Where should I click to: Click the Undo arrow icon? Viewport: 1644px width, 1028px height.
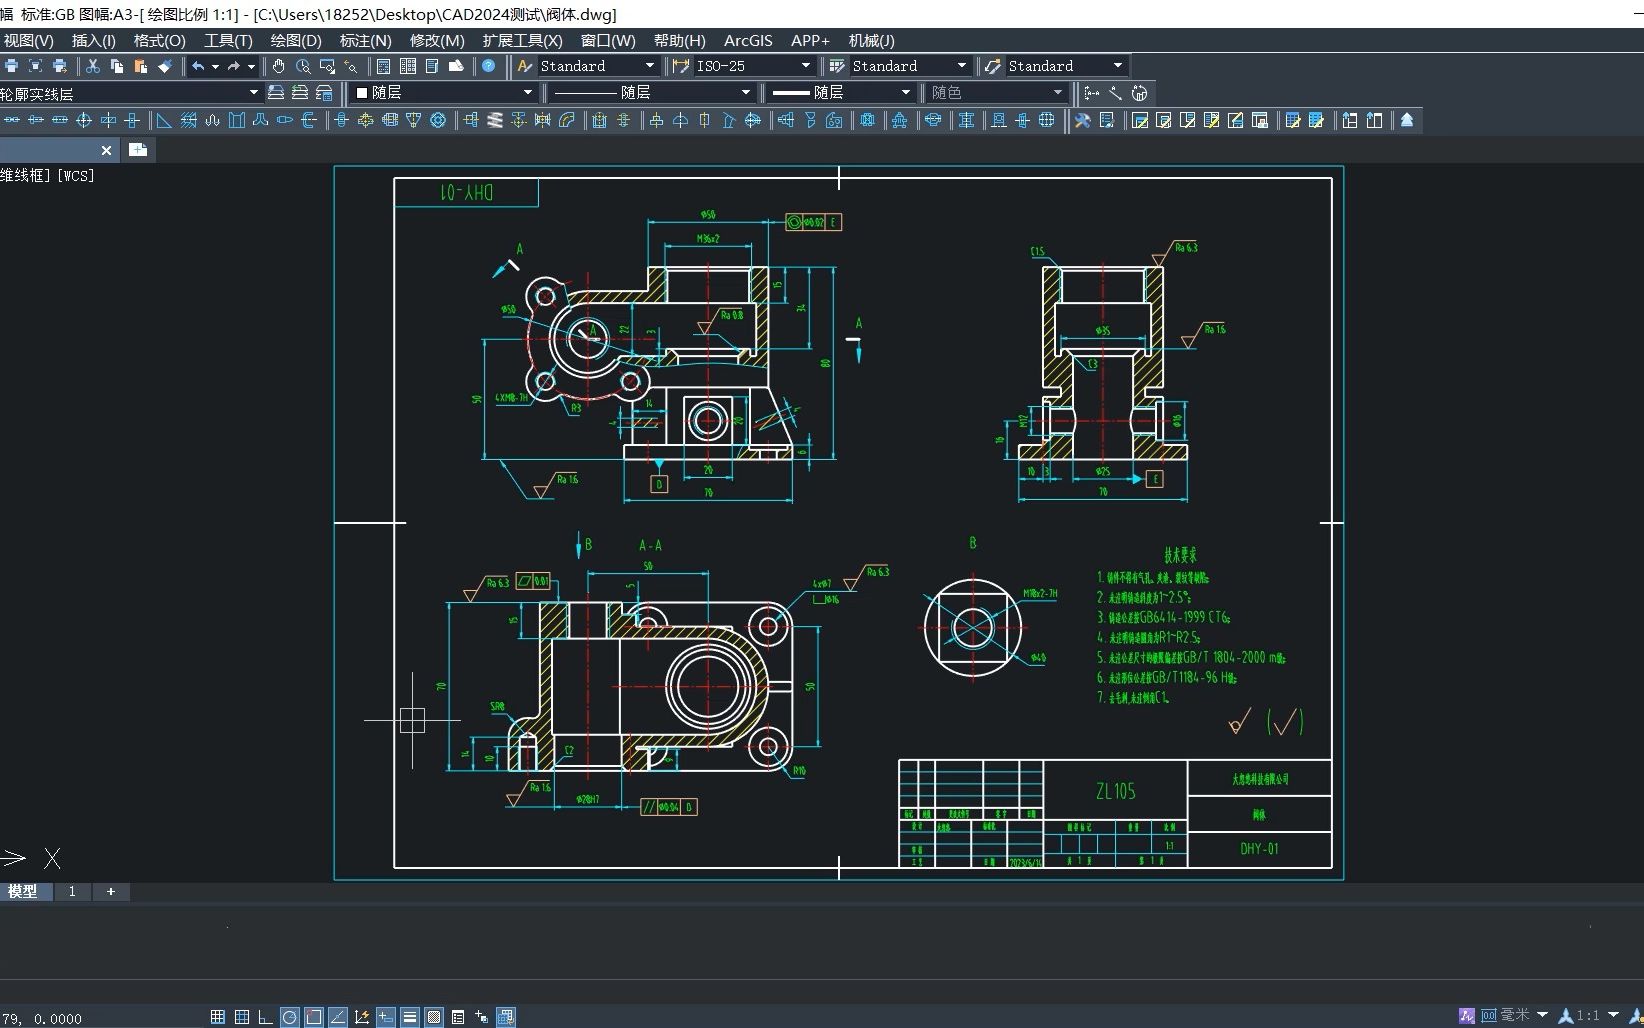(x=198, y=66)
